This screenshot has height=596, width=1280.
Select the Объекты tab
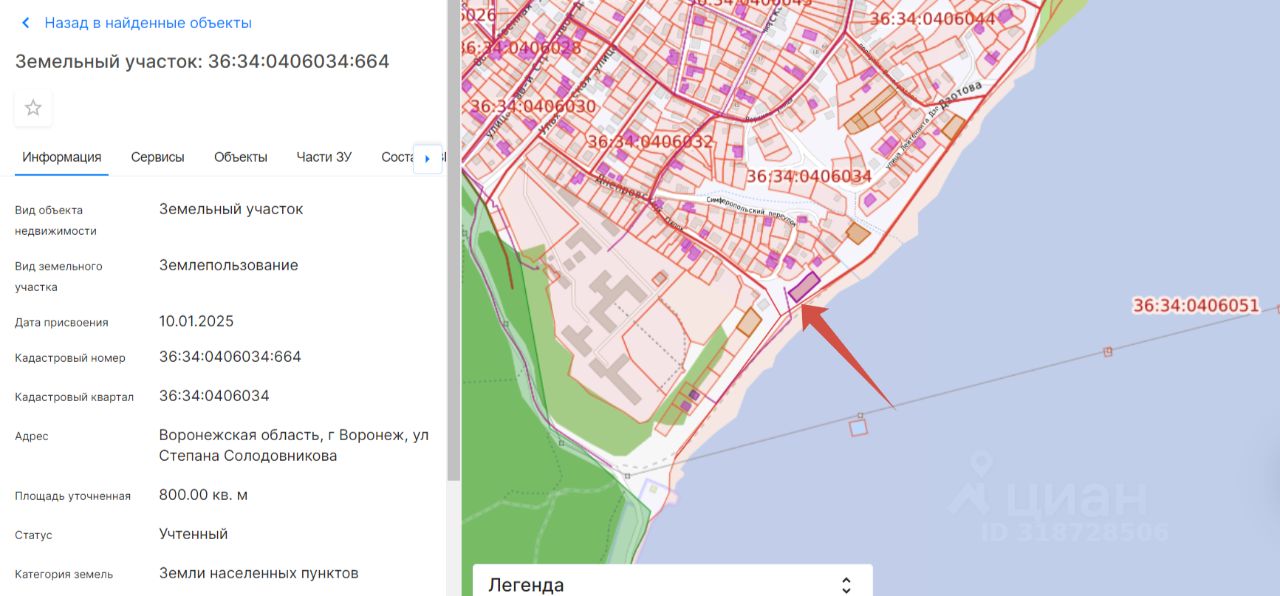tap(241, 157)
